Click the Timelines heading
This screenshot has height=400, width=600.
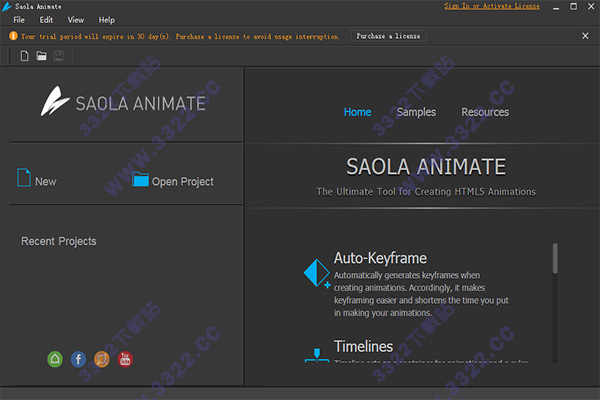coord(364,346)
